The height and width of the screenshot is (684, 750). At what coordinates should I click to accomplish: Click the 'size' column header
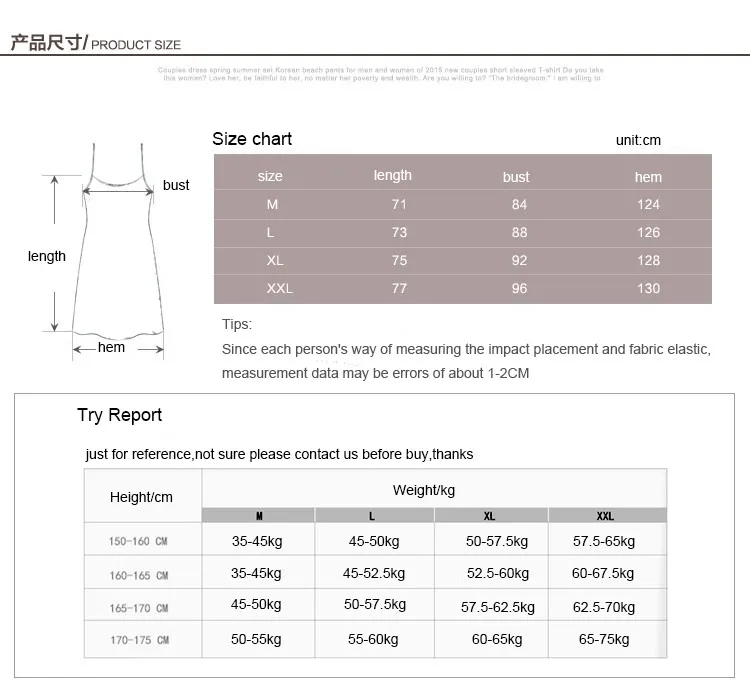point(270,176)
